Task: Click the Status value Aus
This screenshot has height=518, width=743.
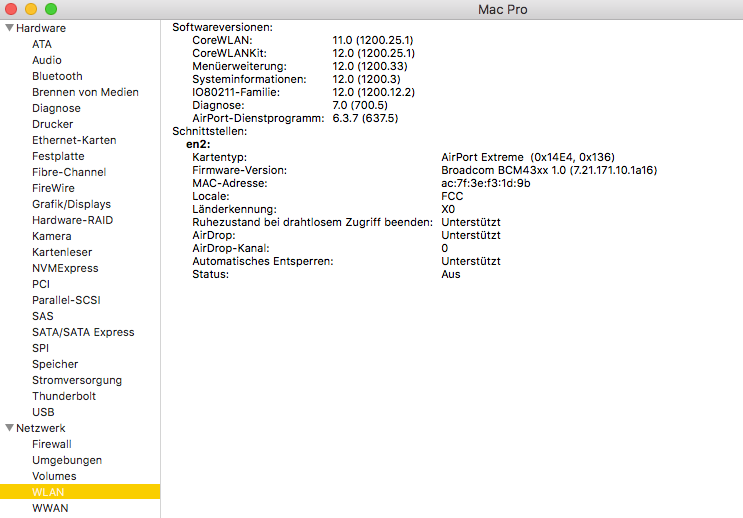Action: coord(451,274)
